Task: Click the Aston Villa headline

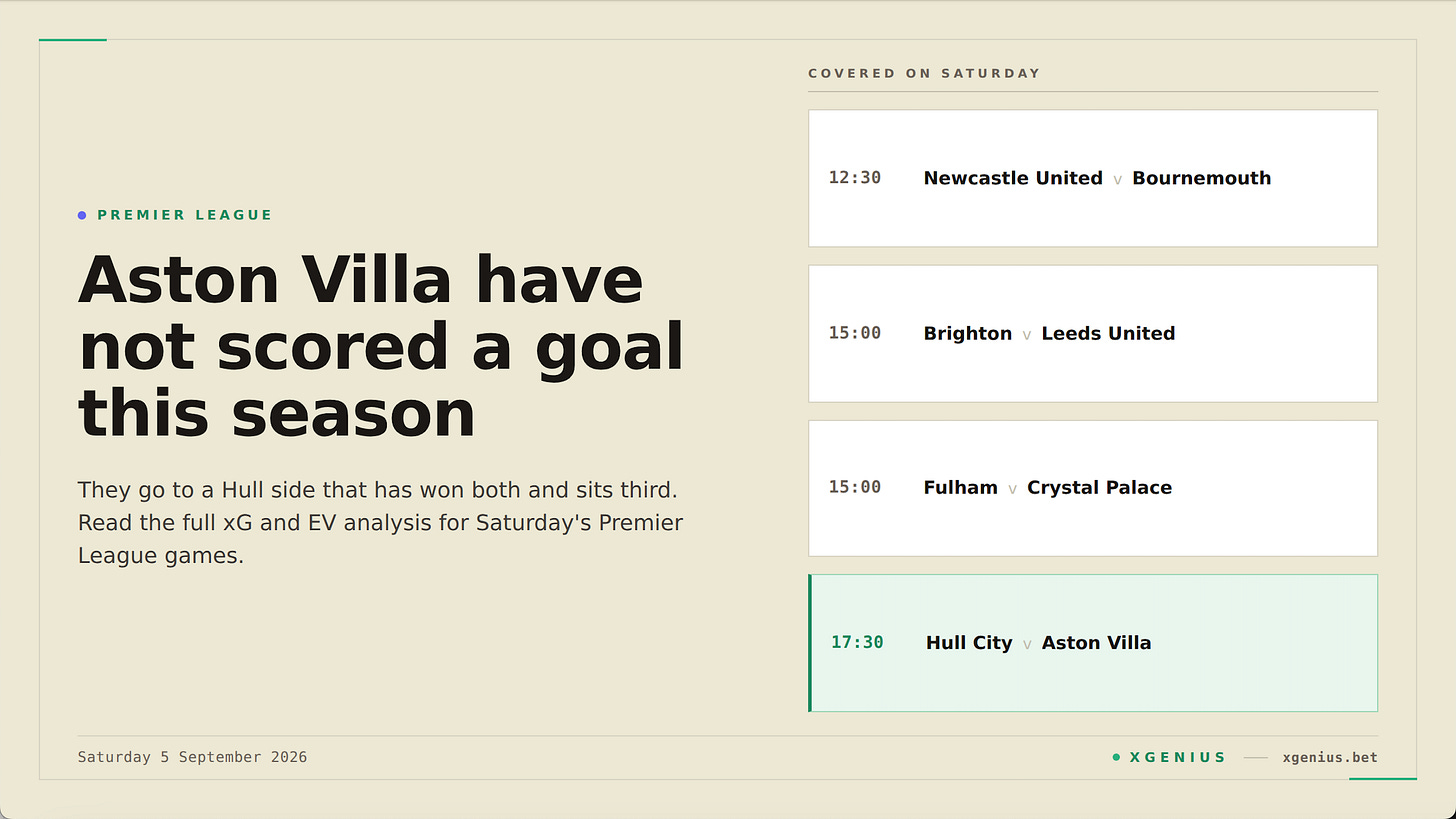Action: pos(381,346)
